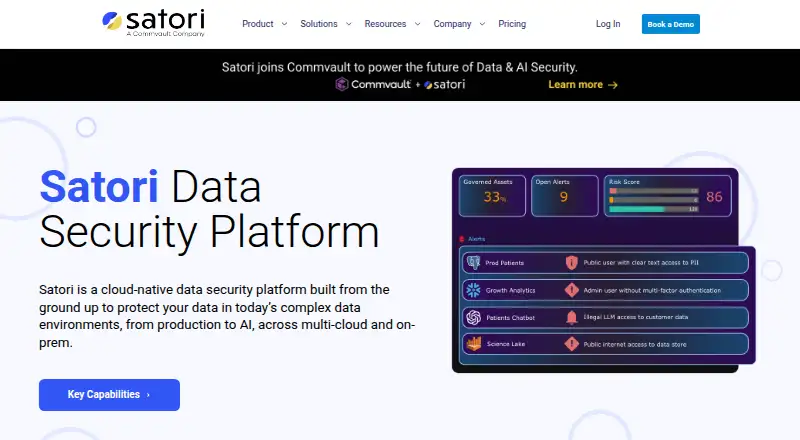Click the PostgreSQL icon for Prod Patients
Screen dimensions: 800x440
coord(473,262)
